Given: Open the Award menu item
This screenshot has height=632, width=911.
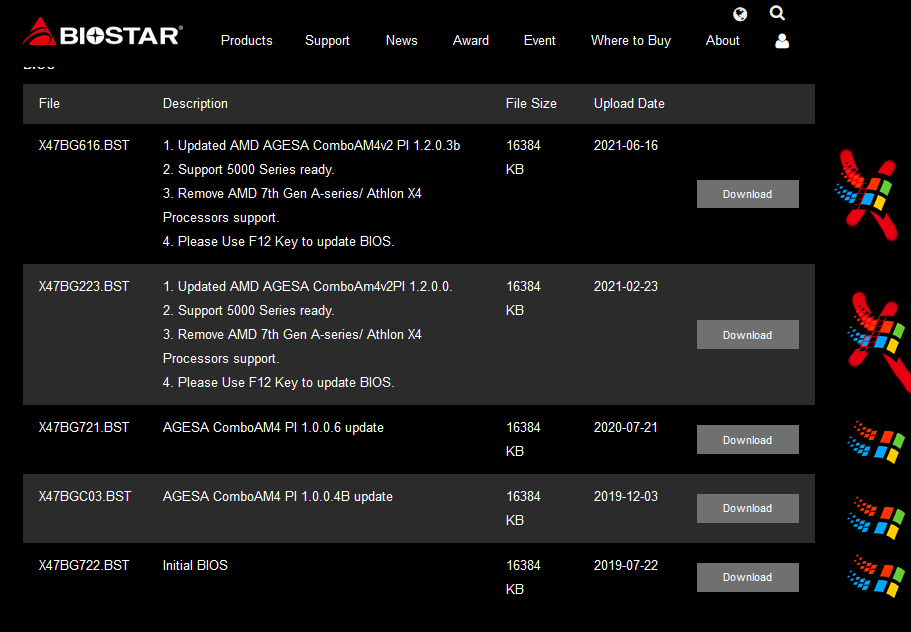Looking at the screenshot, I should [471, 41].
